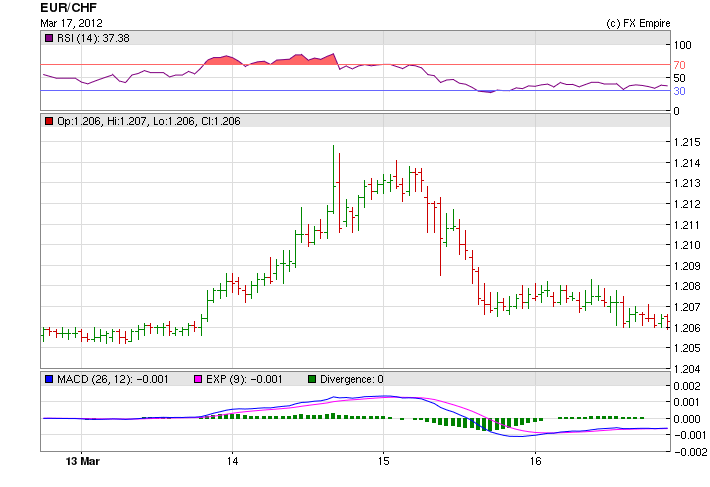
Task: Click the purple RSI legend swatch
Action: coord(49,38)
